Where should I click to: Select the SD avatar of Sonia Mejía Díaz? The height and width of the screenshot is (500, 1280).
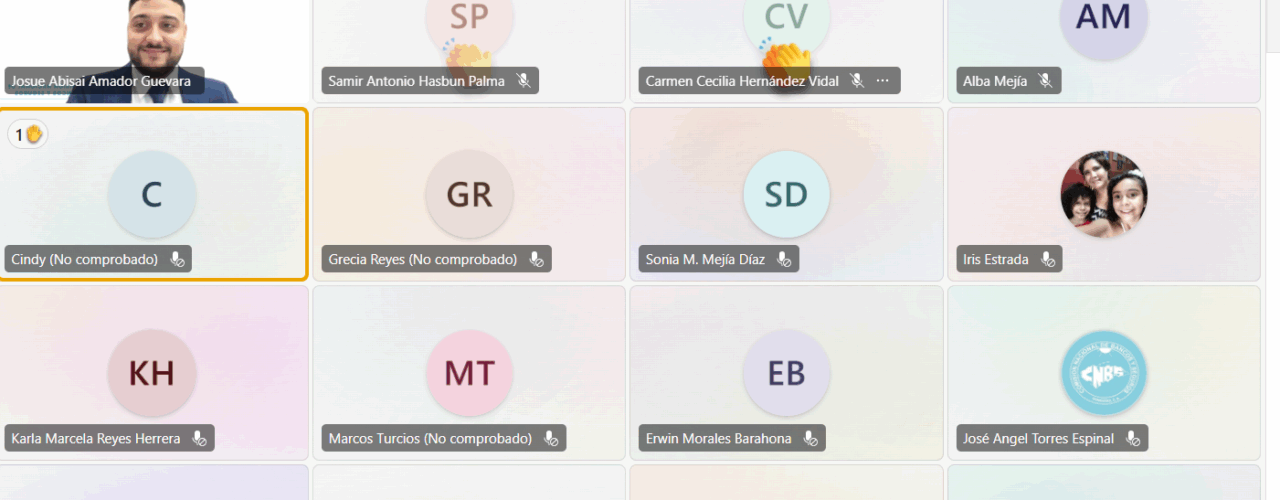point(786,195)
